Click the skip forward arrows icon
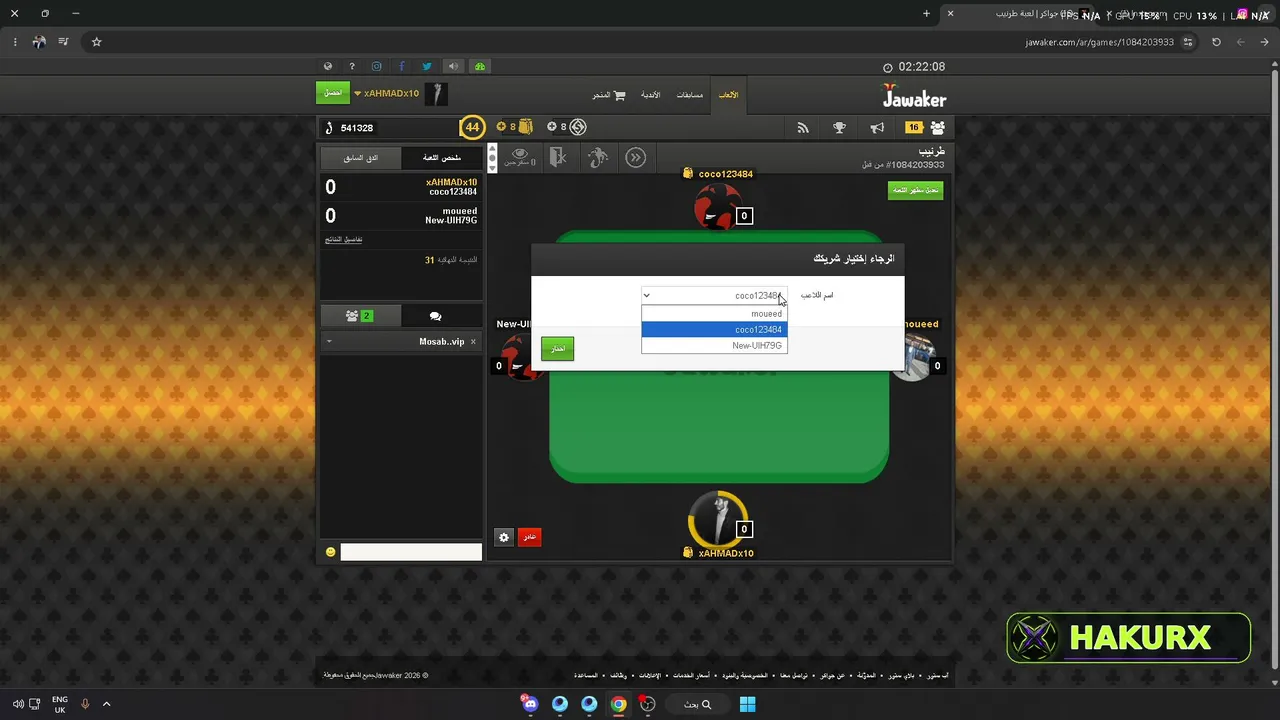The height and width of the screenshot is (720, 1280). [x=636, y=157]
